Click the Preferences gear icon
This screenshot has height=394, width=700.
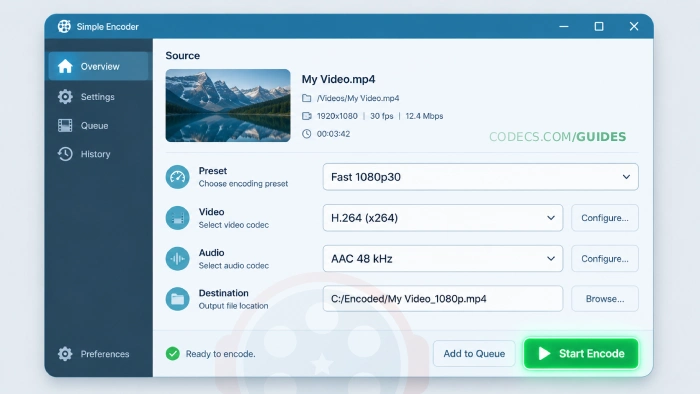point(65,354)
